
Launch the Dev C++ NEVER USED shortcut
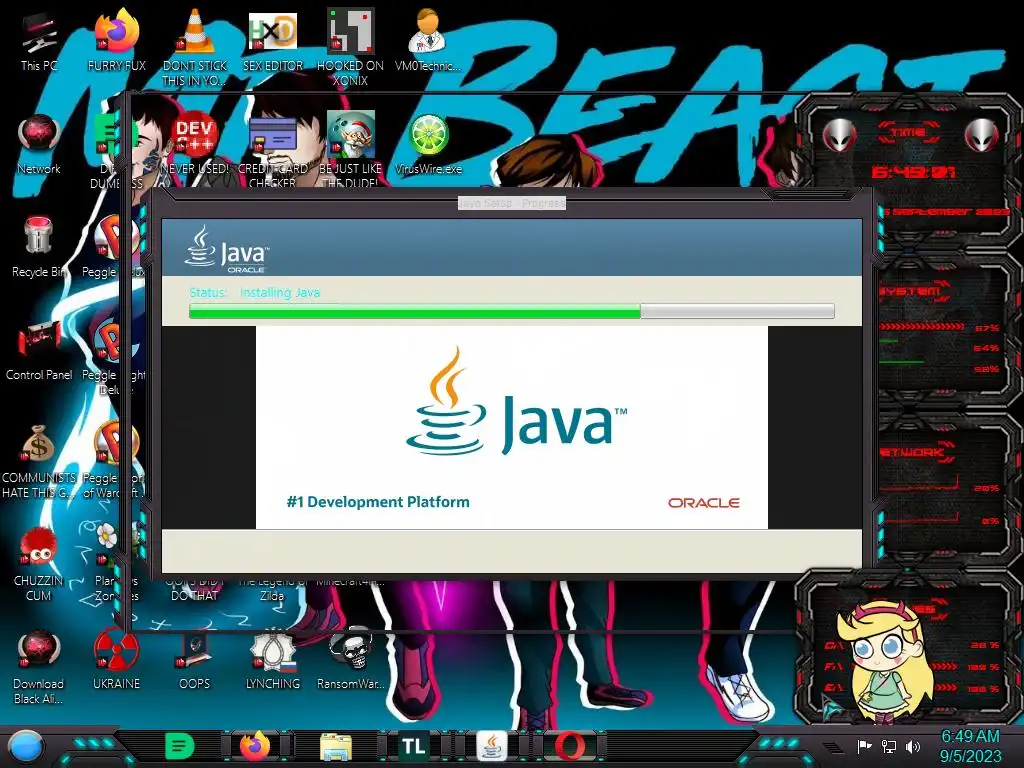tap(195, 144)
